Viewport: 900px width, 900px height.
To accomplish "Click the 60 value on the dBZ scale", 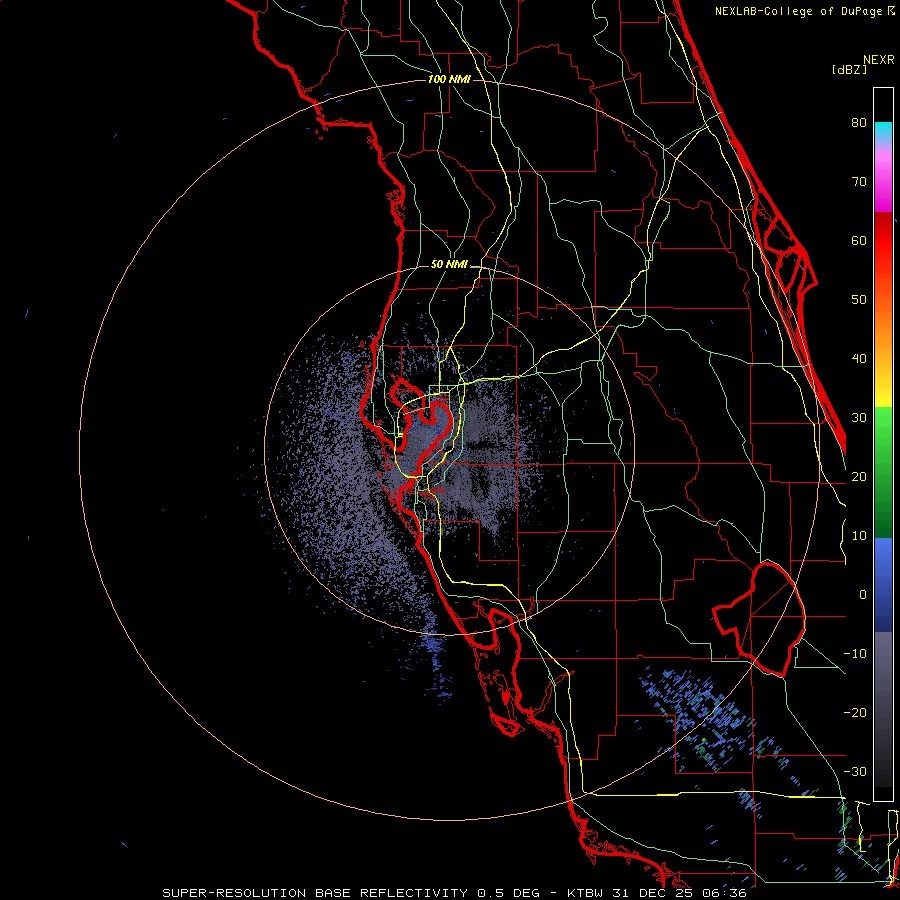I will point(859,240).
